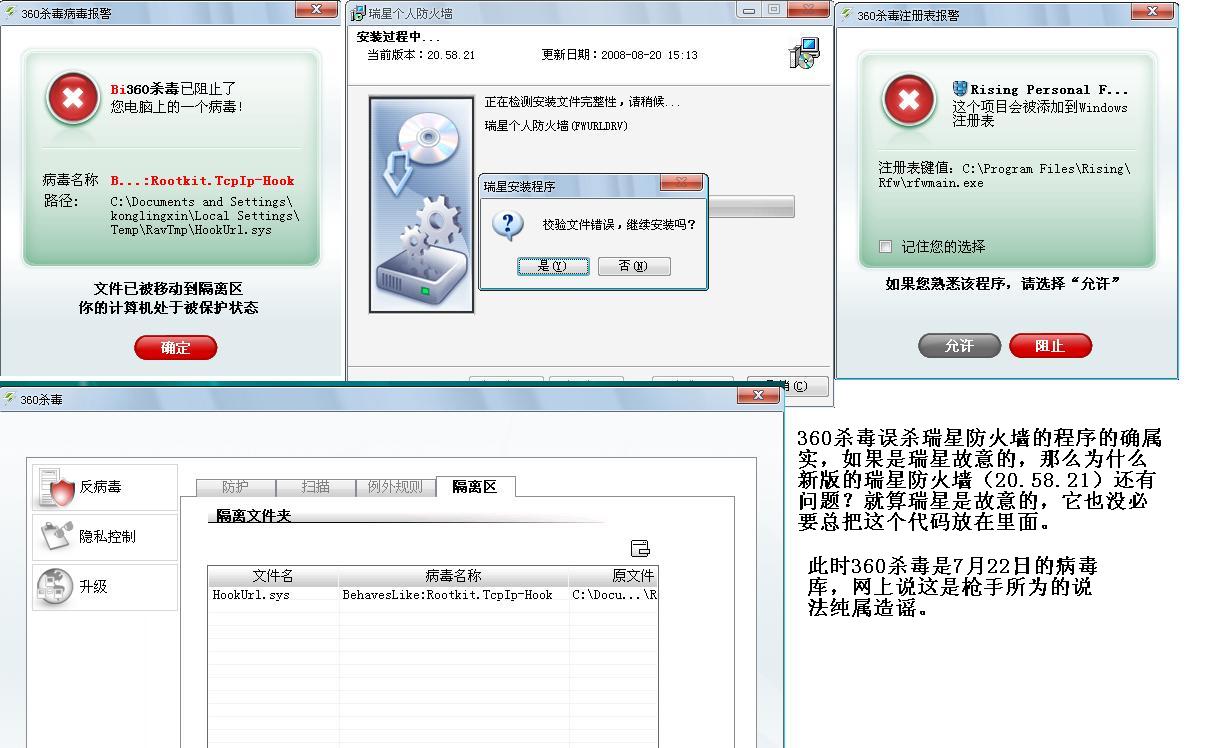This screenshot has width=1218, height=748.
Task: Click the red error icon in registry alert
Action: (908, 99)
